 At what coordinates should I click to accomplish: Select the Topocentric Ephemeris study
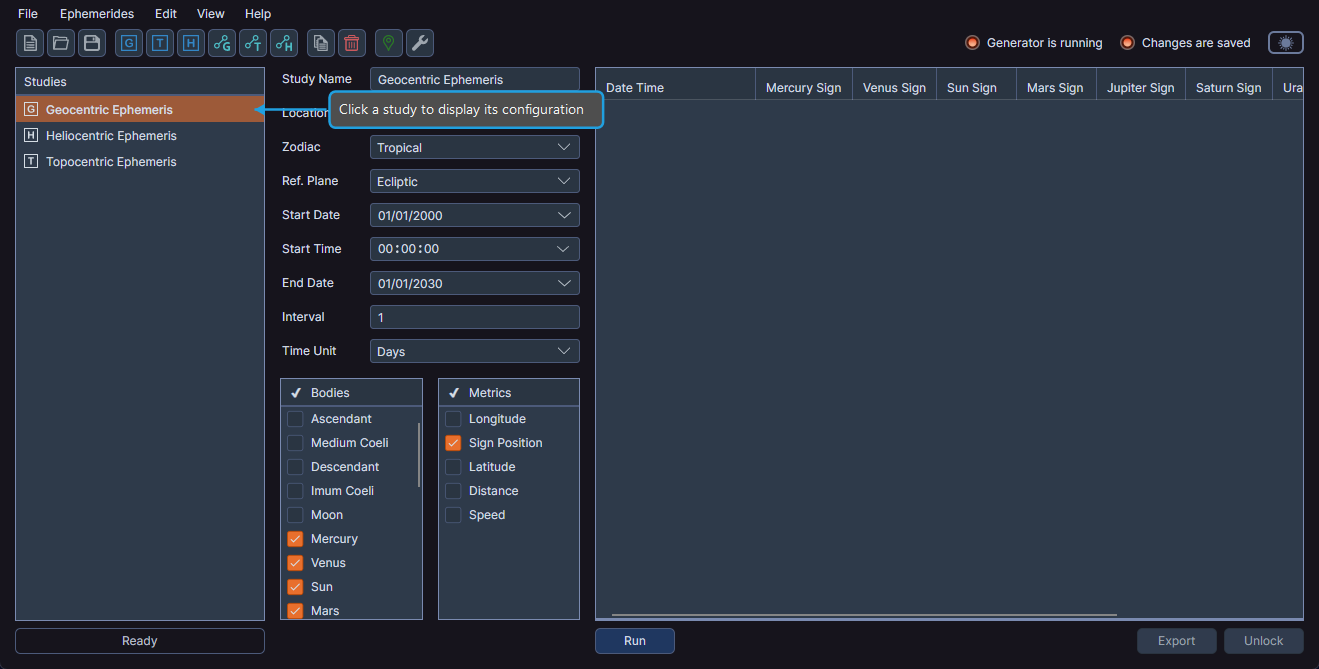[x=110, y=162]
